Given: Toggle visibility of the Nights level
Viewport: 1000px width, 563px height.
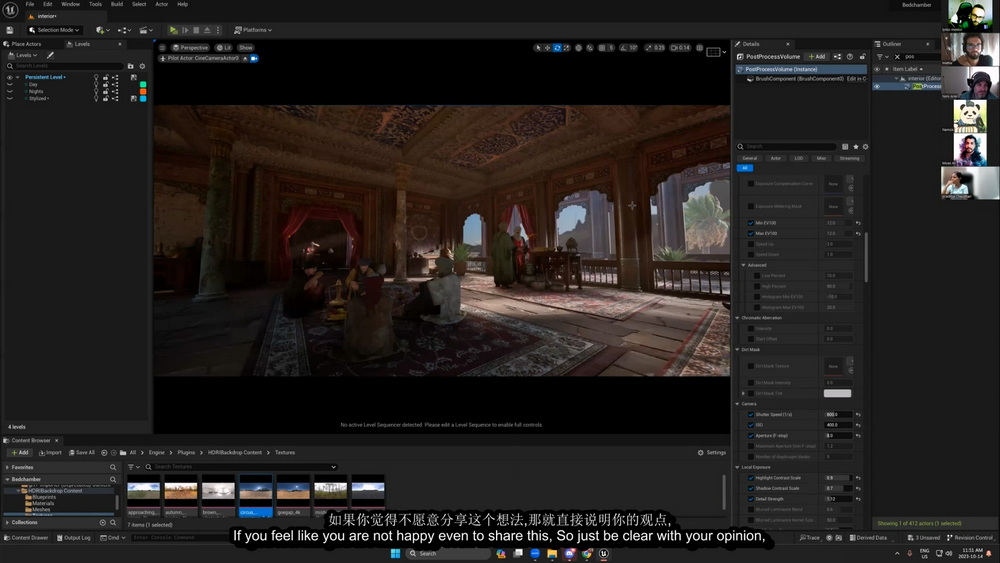Looking at the screenshot, I should click(x=10, y=91).
